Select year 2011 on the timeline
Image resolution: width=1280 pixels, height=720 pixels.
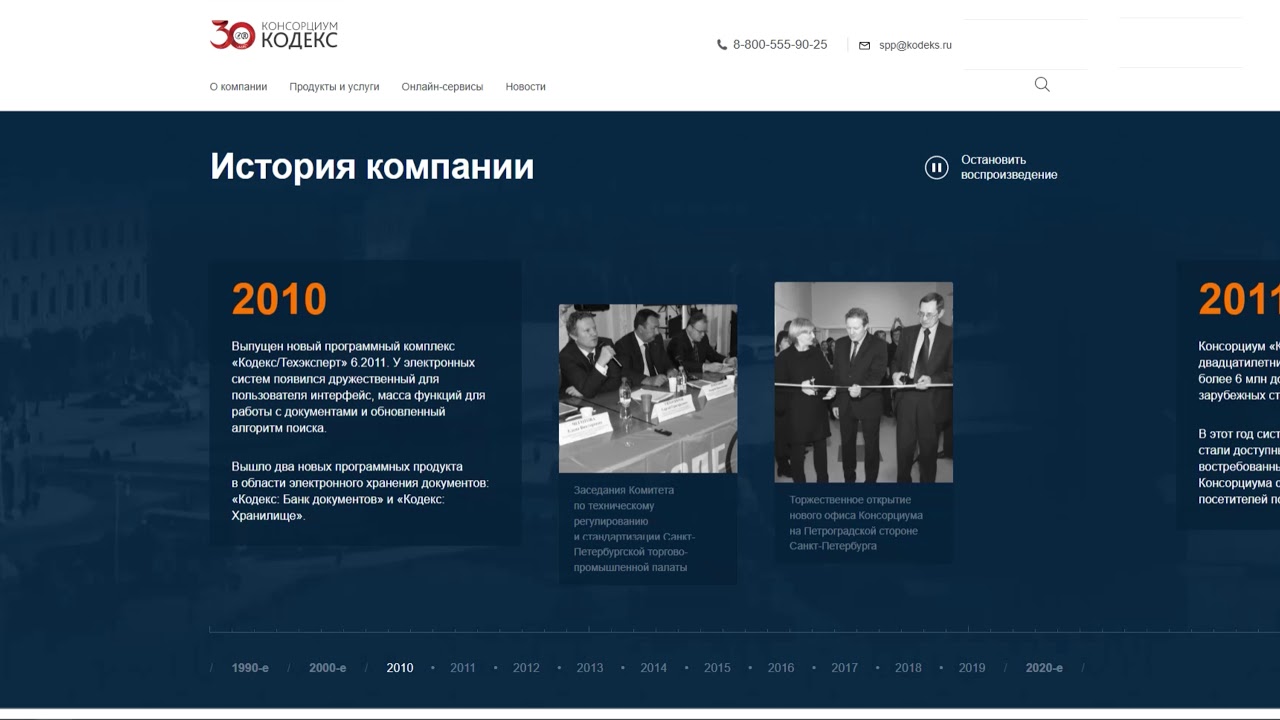click(x=463, y=668)
